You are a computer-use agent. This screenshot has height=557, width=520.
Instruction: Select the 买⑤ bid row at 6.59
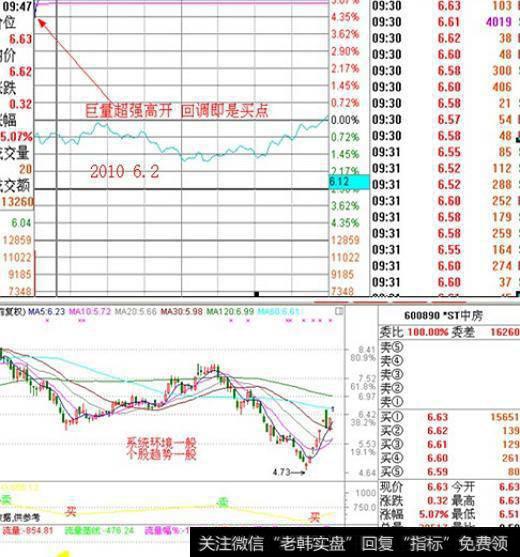450,472
